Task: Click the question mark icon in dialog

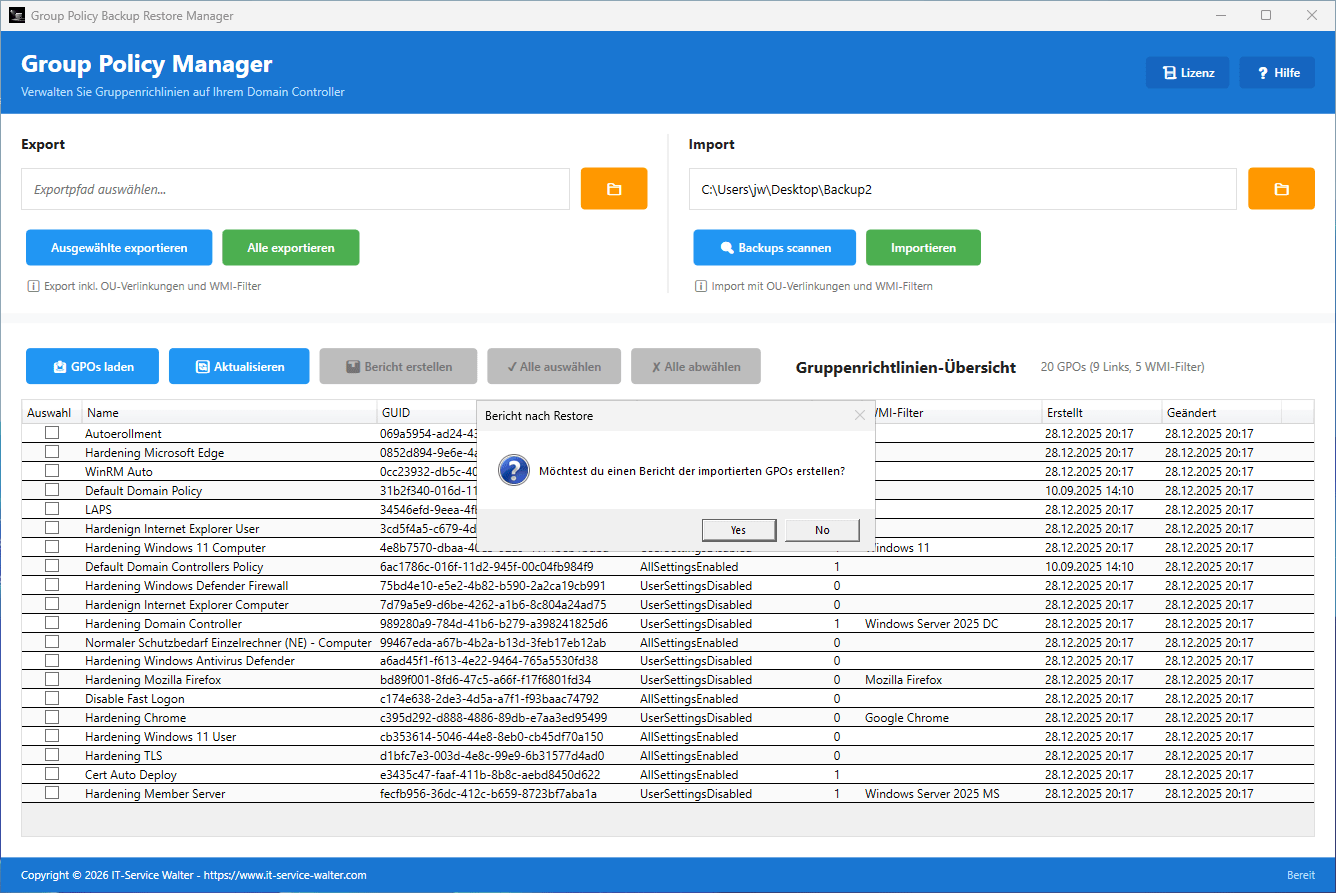Action: click(x=514, y=470)
